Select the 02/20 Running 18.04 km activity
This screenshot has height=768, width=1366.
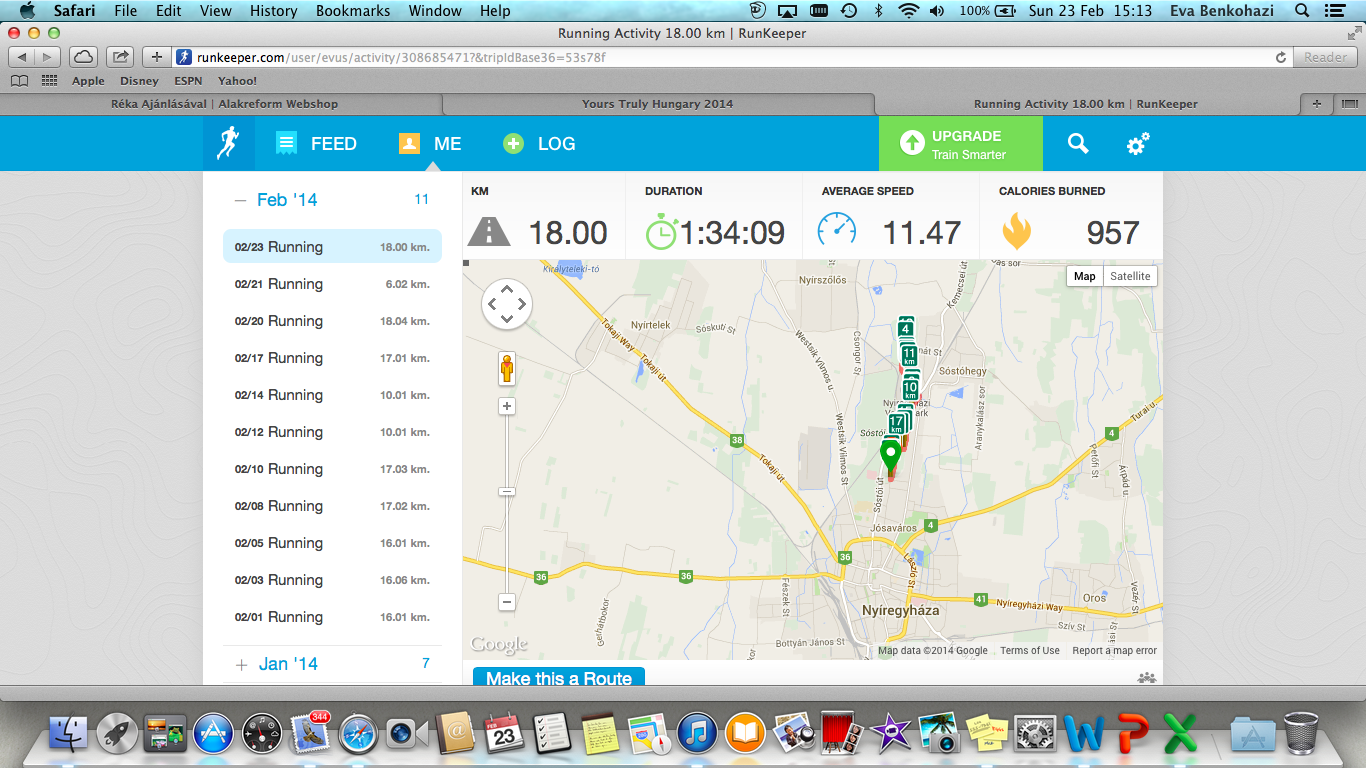click(x=332, y=321)
